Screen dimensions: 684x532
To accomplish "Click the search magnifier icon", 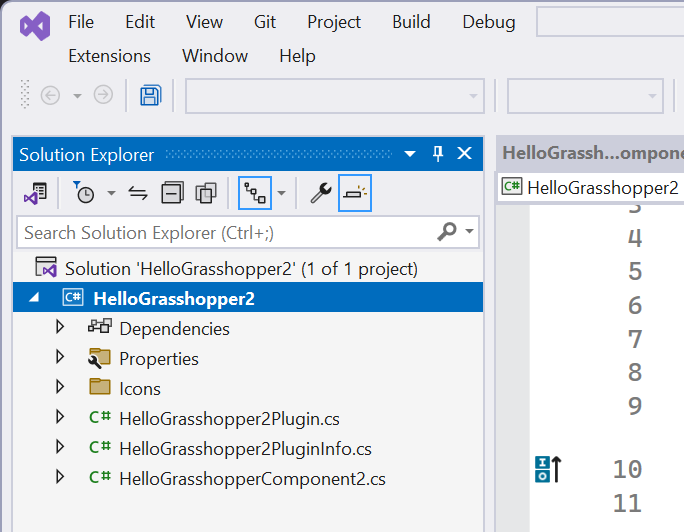I will pyautogui.click(x=447, y=232).
